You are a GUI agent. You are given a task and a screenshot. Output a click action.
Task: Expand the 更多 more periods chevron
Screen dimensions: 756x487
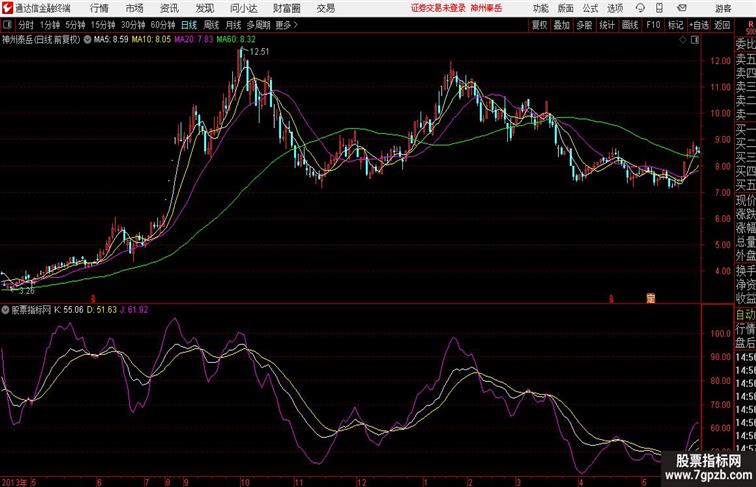click(x=286, y=25)
